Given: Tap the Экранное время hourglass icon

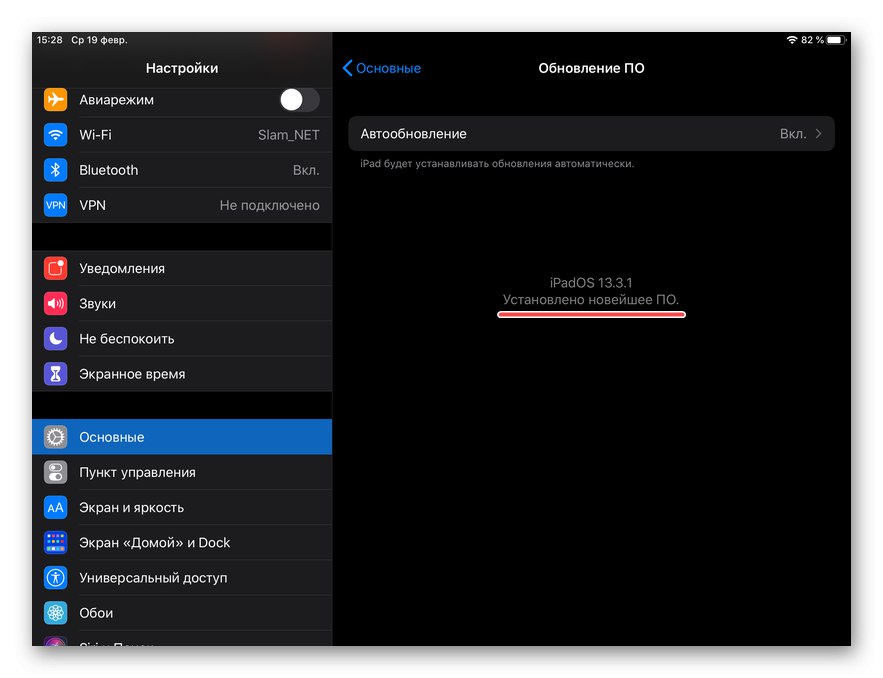Looking at the screenshot, I should (55, 374).
